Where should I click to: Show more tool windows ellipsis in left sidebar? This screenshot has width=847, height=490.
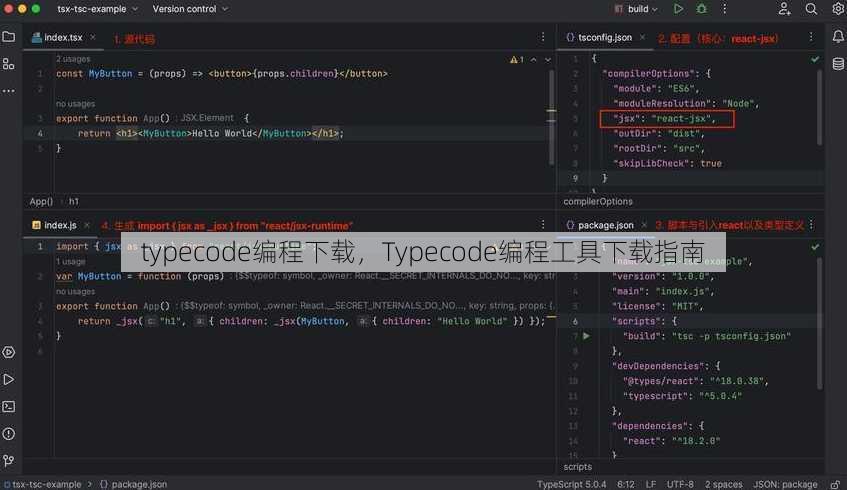click(x=9, y=91)
